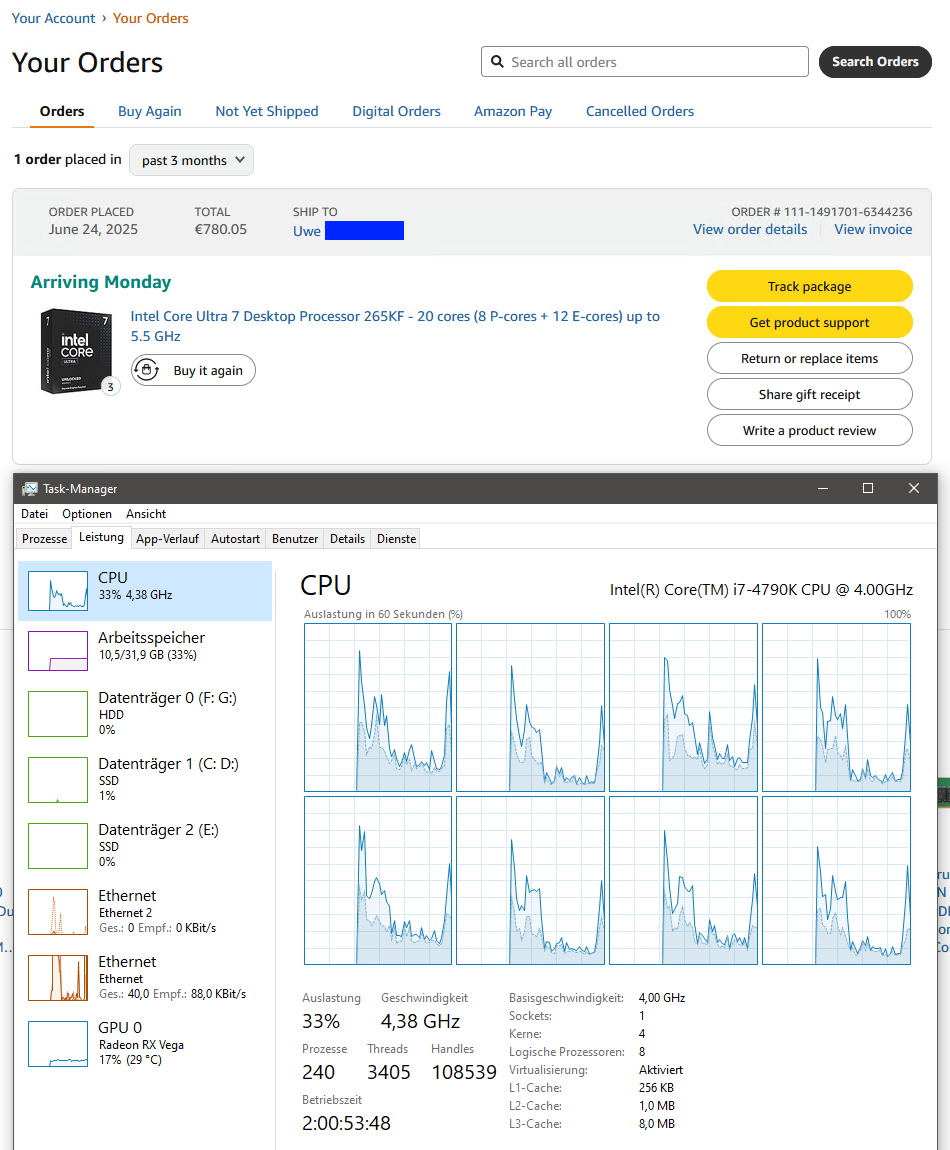Click the Buy it again cart icon
The image size is (950, 1150).
(147, 370)
